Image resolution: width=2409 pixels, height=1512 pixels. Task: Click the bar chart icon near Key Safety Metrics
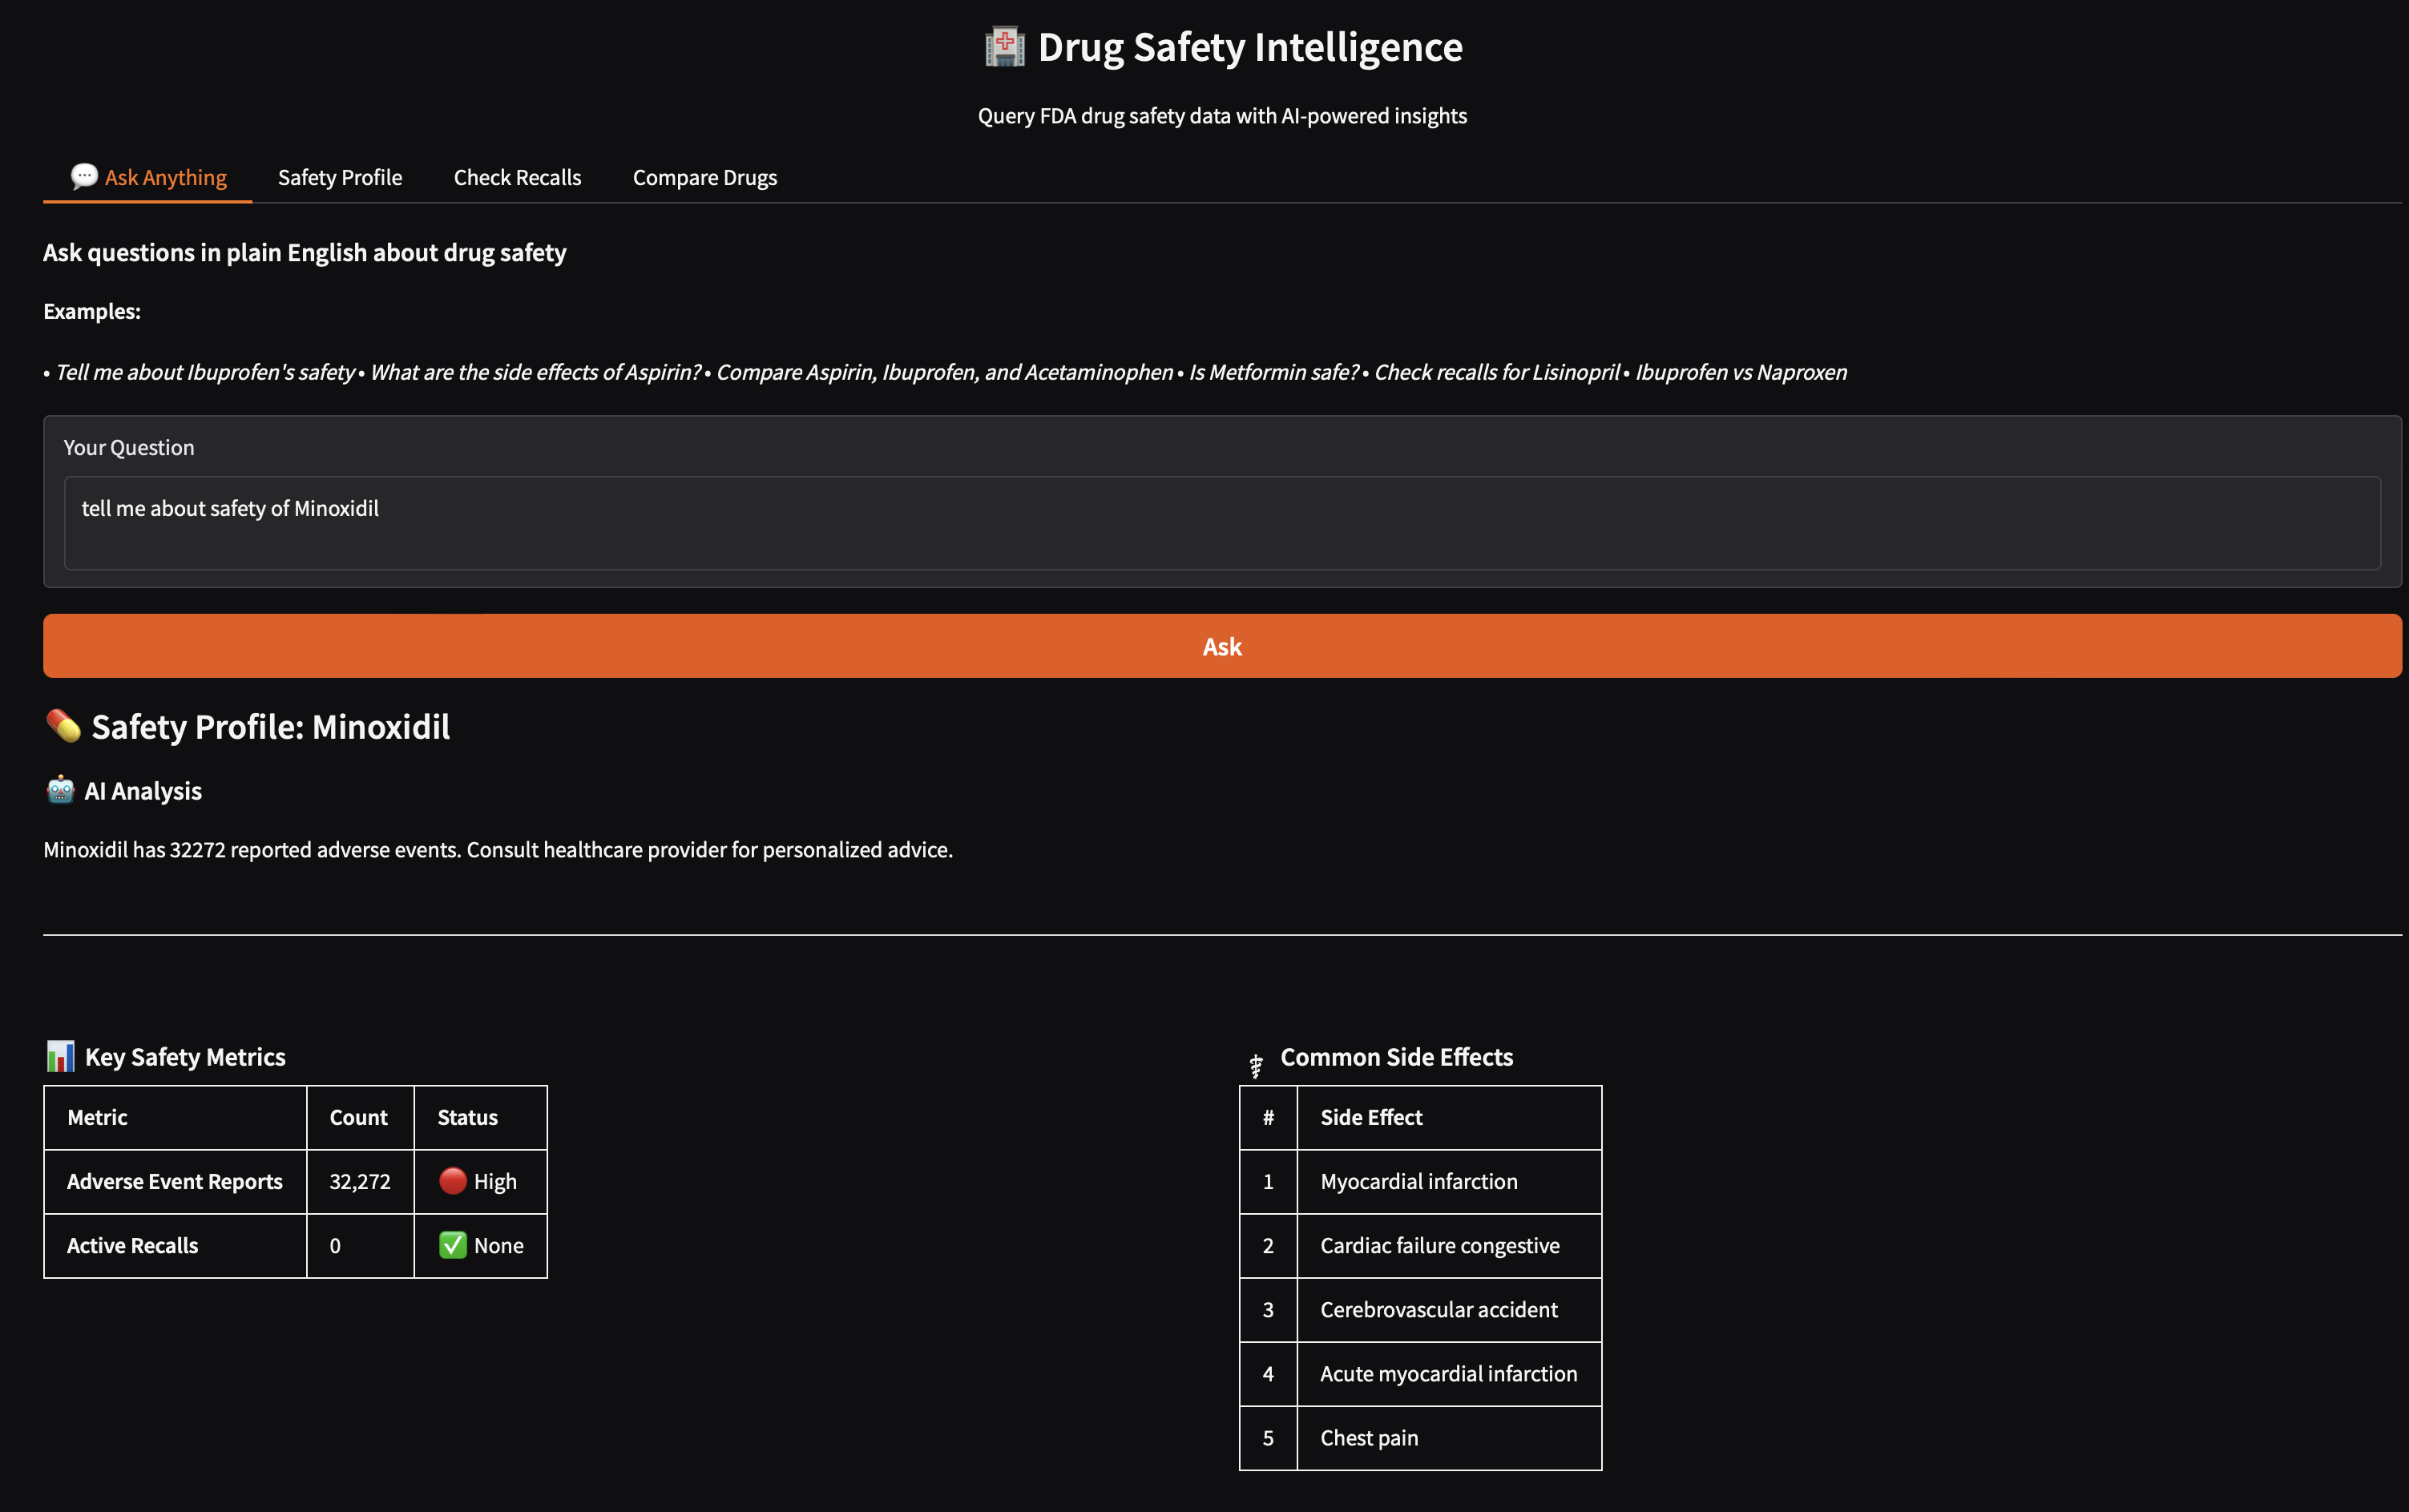(61, 1056)
